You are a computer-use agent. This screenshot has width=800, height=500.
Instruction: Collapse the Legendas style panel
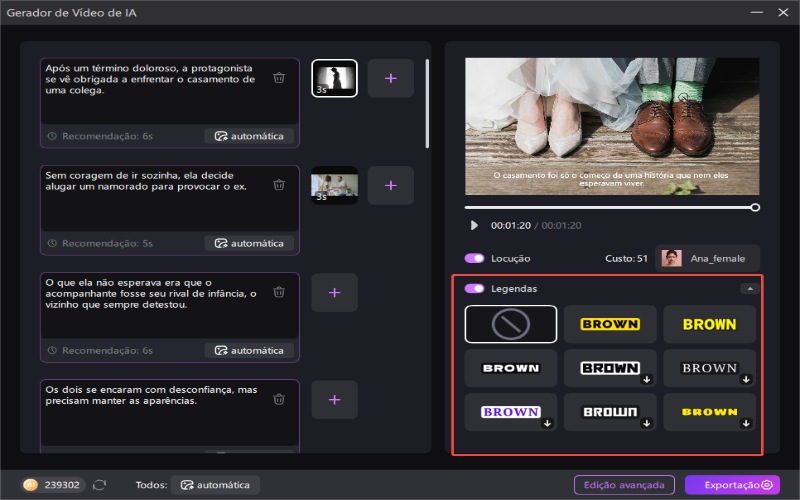tap(750, 289)
